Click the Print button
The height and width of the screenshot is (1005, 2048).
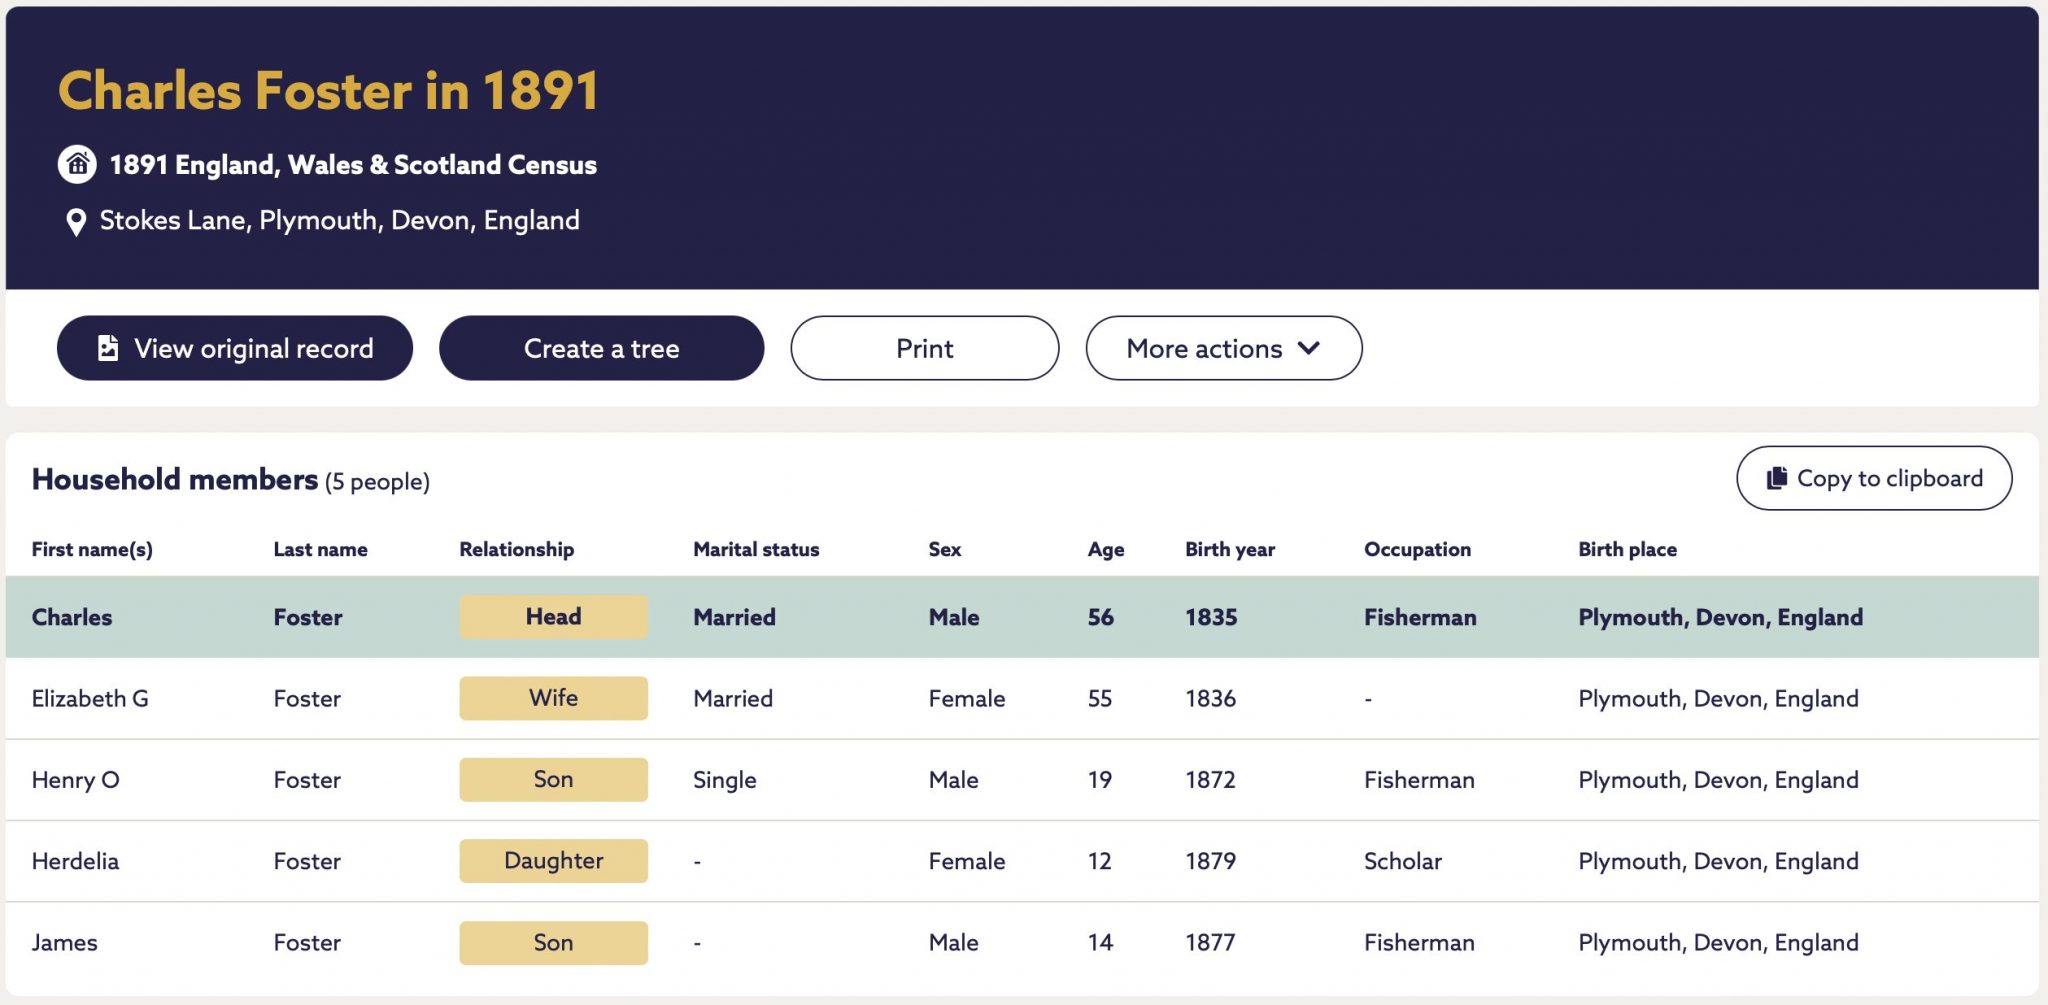tap(924, 348)
